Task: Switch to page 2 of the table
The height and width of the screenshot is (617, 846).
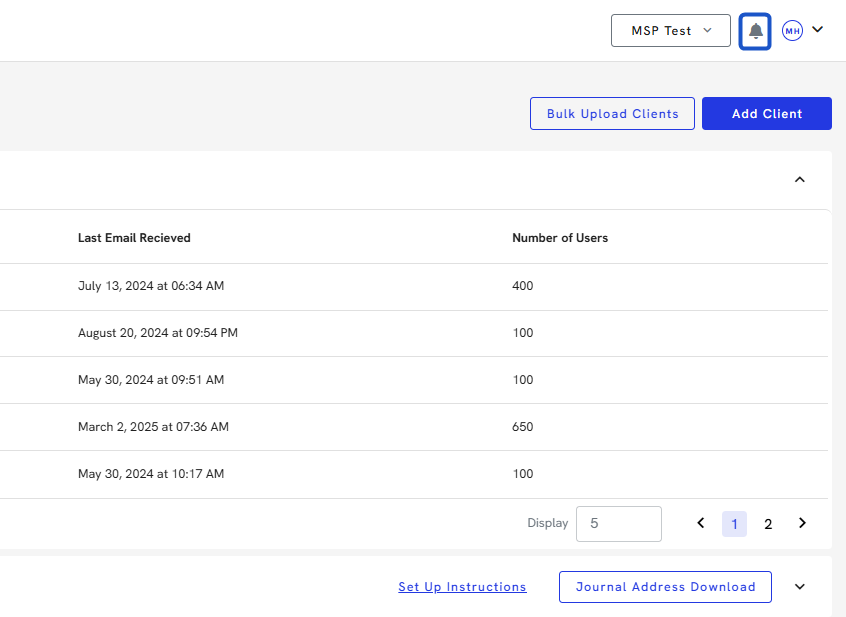Action: [x=768, y=524]
